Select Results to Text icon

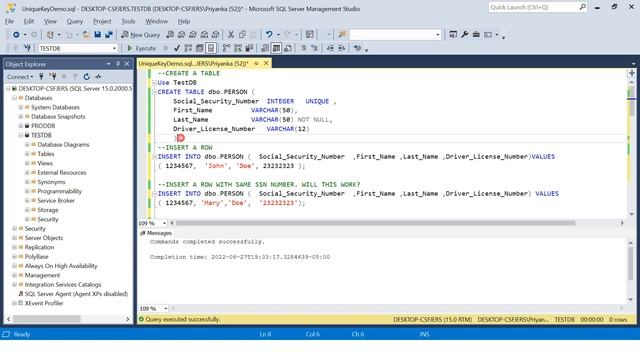(x=265, y=48)
